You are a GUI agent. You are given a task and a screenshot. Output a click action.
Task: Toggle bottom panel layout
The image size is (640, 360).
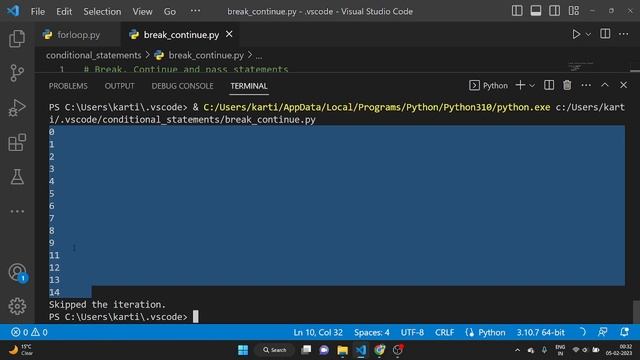[536, 11]
